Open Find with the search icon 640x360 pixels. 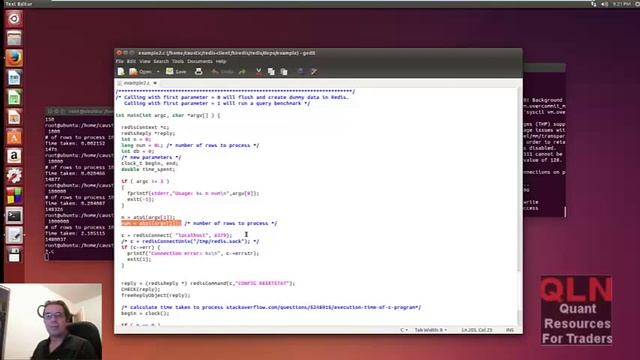[300, 72]
